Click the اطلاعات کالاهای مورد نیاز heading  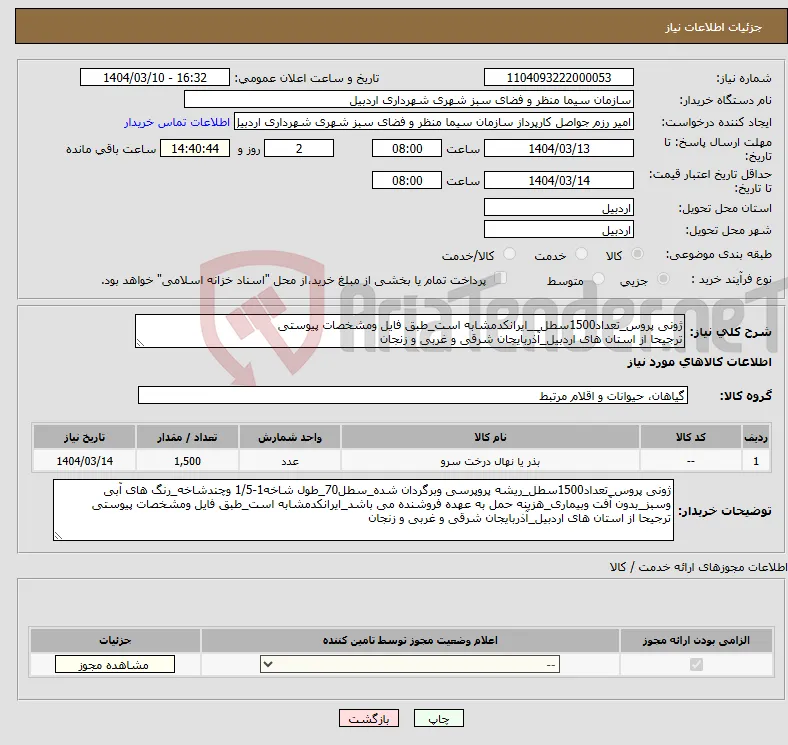[699, 362]
